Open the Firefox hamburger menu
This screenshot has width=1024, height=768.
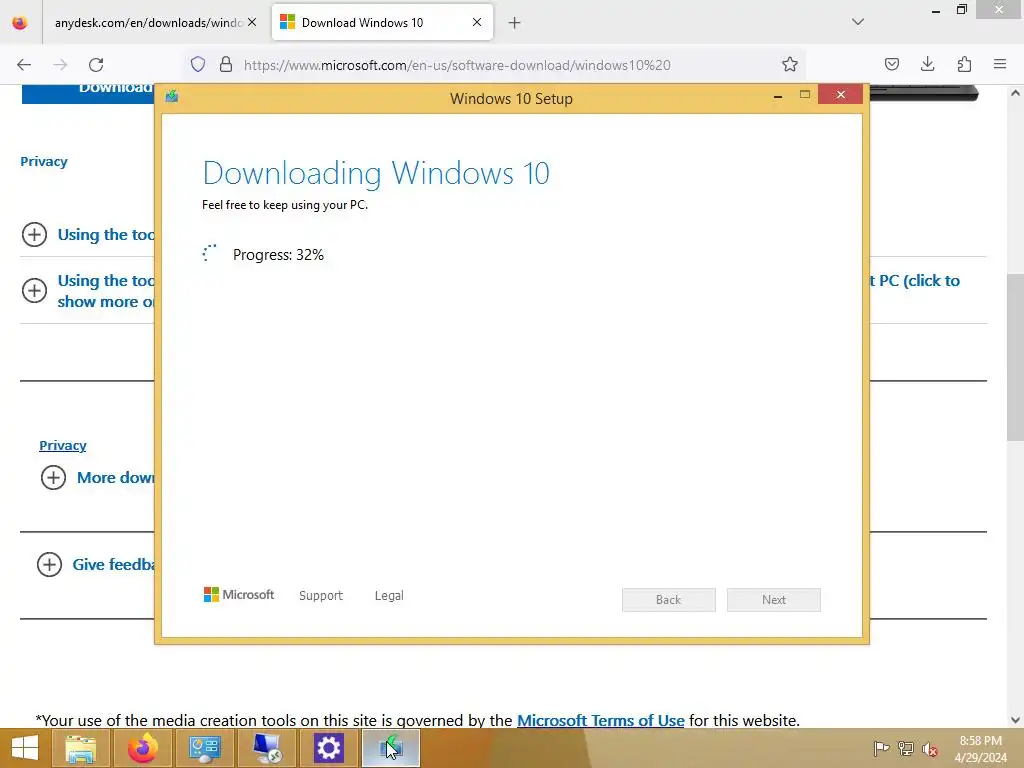(1000, 64)
